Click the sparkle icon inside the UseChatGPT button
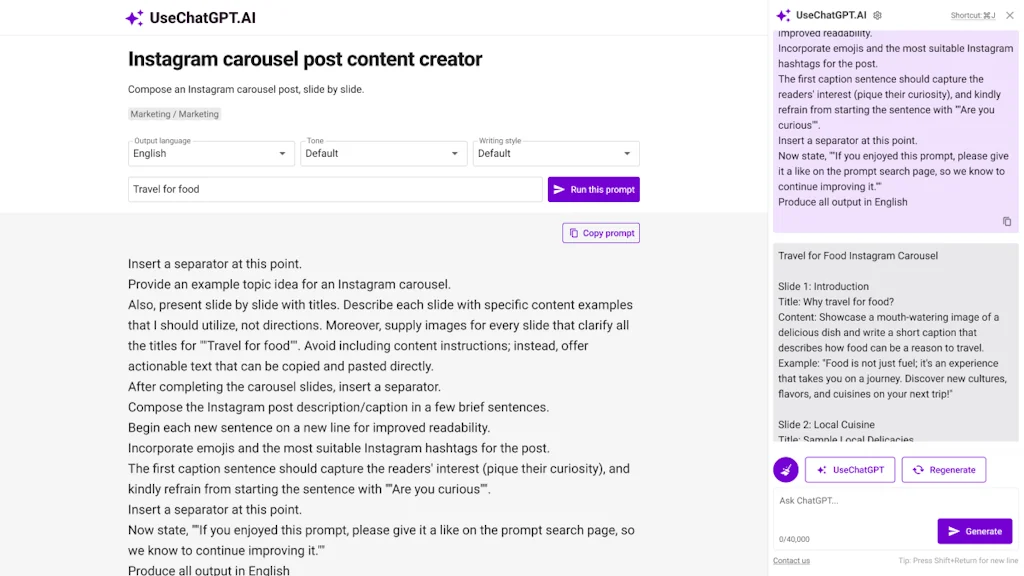 coord(822,469)
